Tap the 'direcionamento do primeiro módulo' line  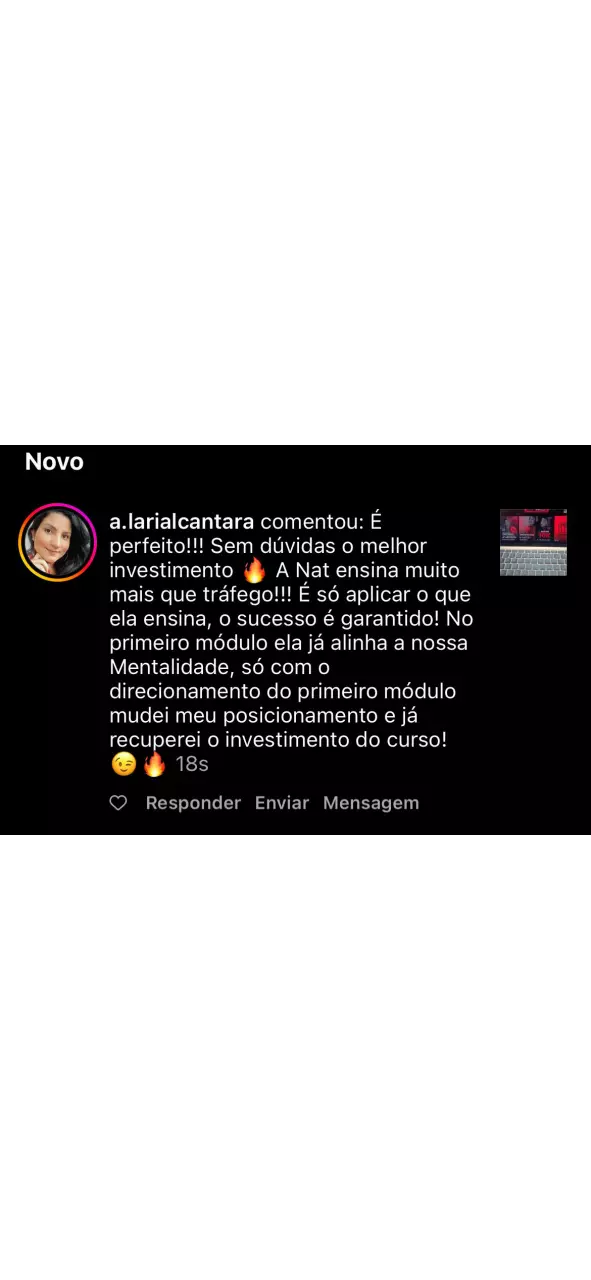(x=269, y=692)
